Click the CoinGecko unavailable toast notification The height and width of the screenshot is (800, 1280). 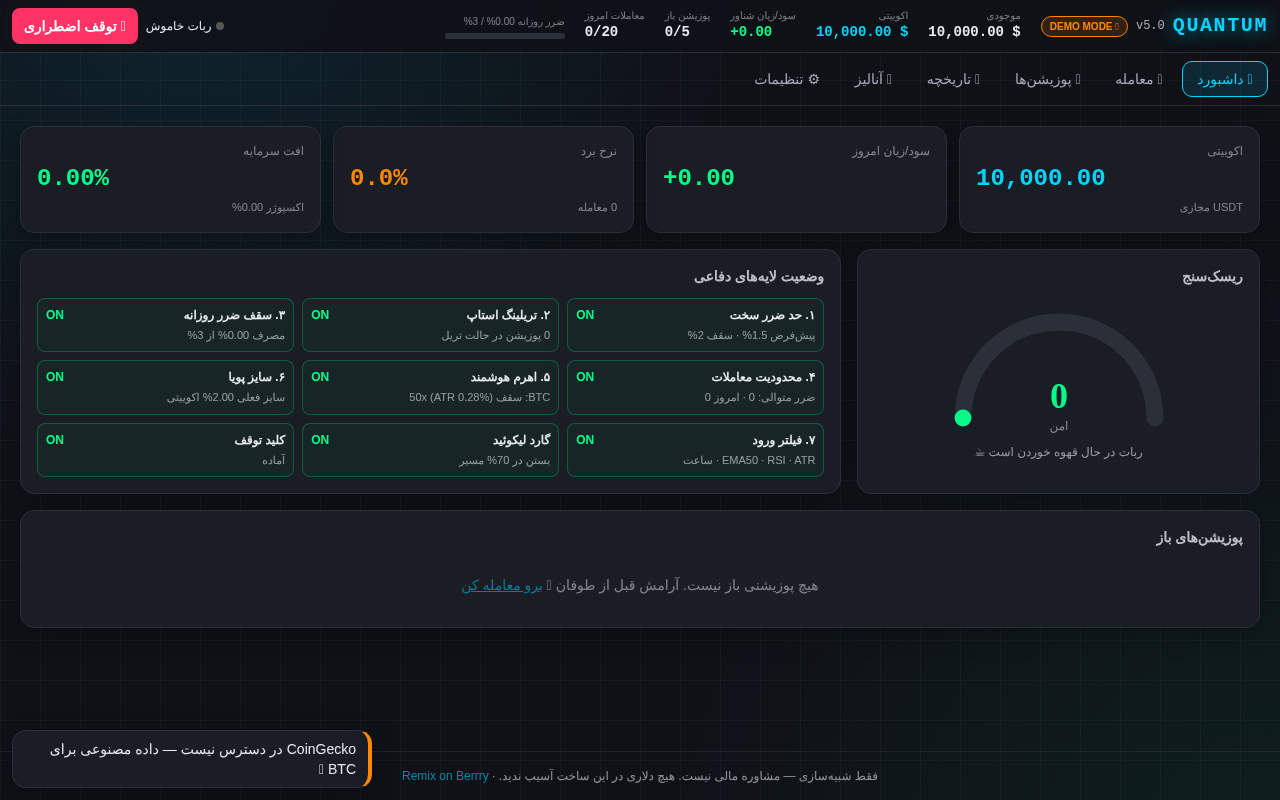192,759
